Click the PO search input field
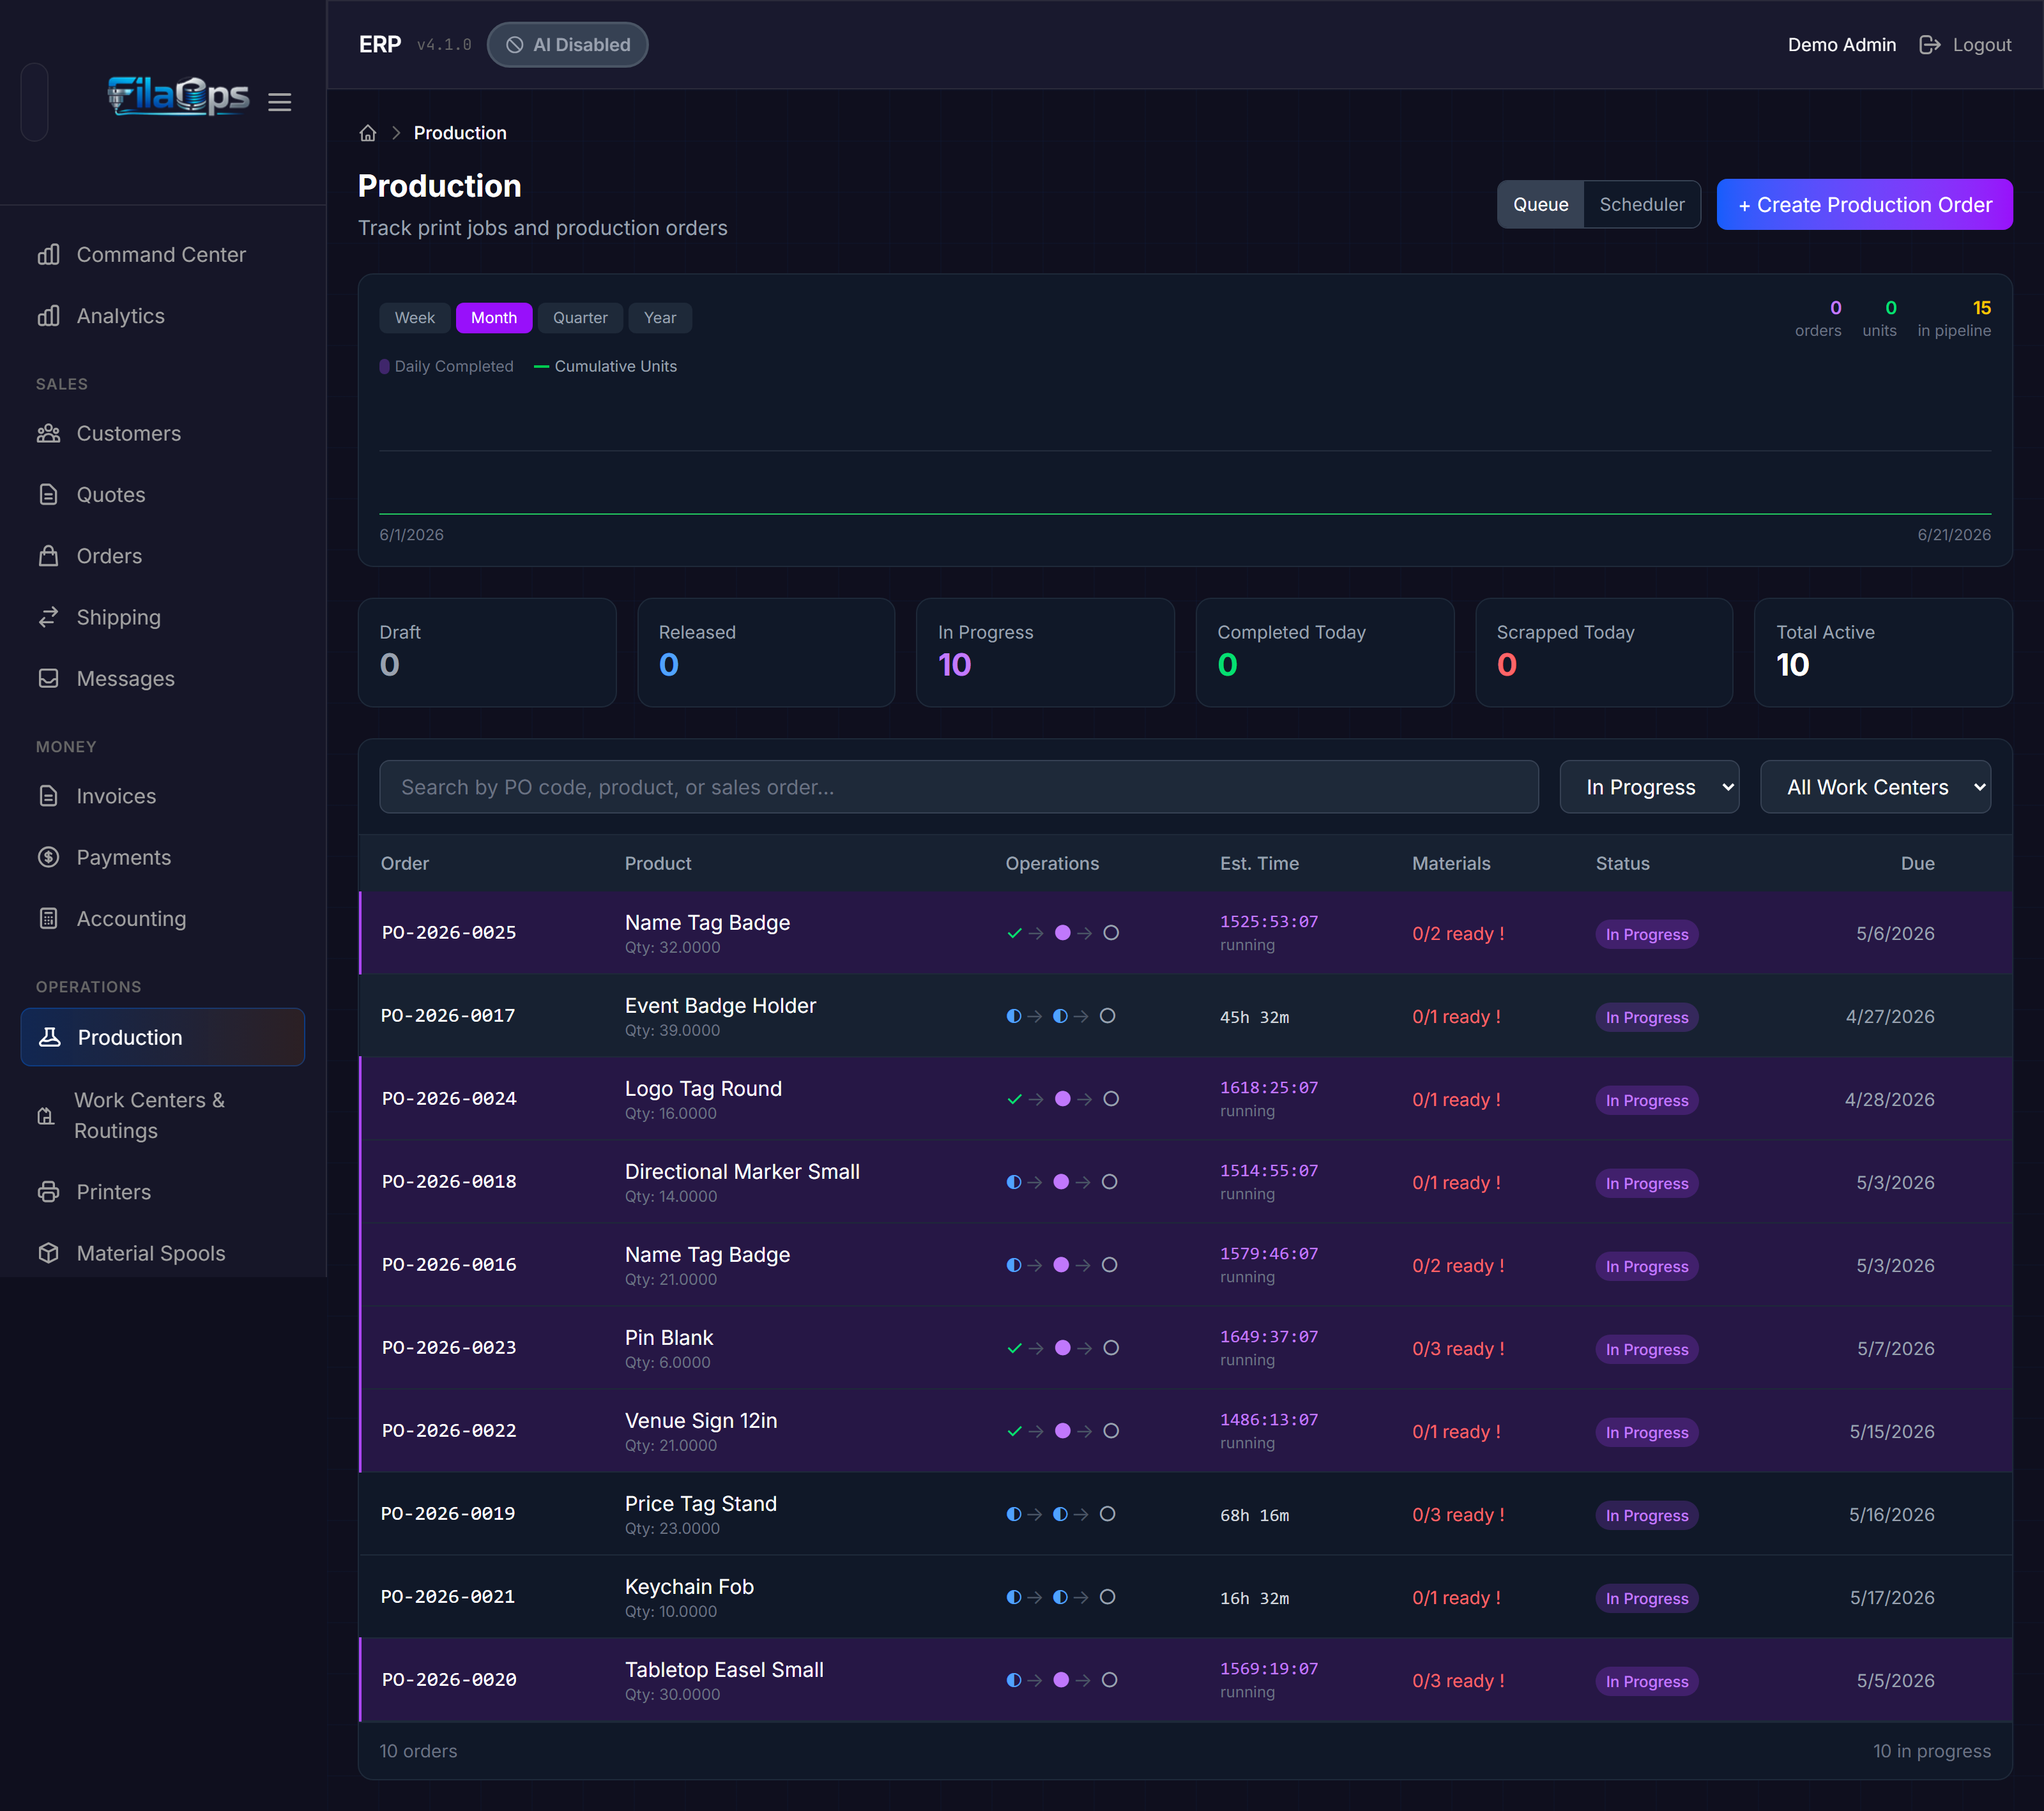Screen dimensions: 2044x1811 pyautogui.click(x=958, y=787)
